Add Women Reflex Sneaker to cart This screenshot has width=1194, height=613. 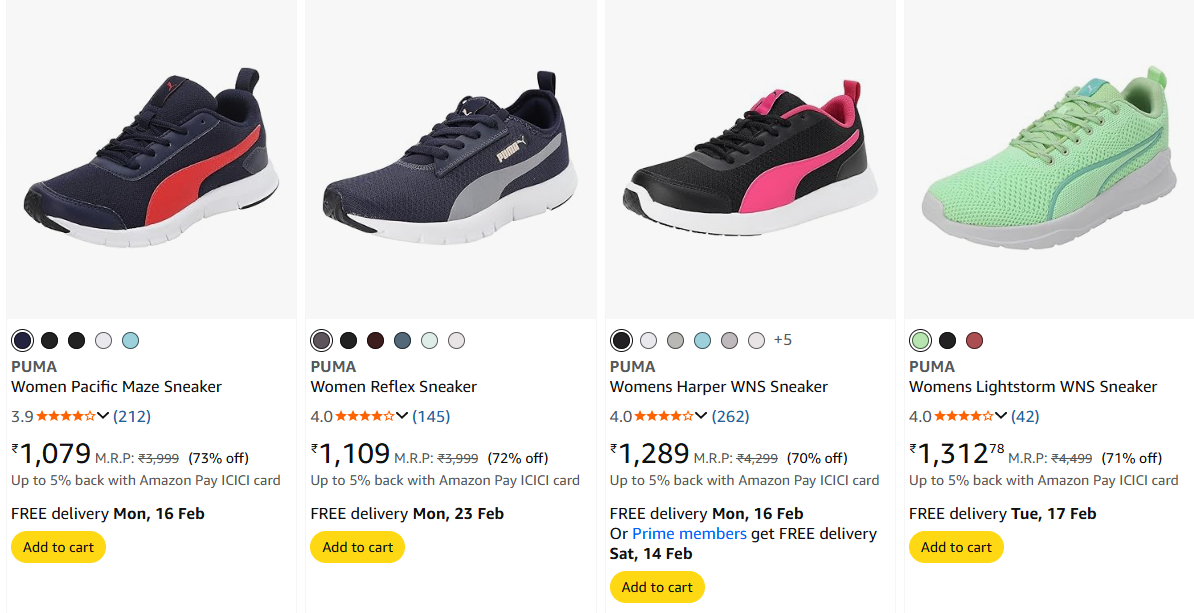pyautogui.click(x=357, y=547)
